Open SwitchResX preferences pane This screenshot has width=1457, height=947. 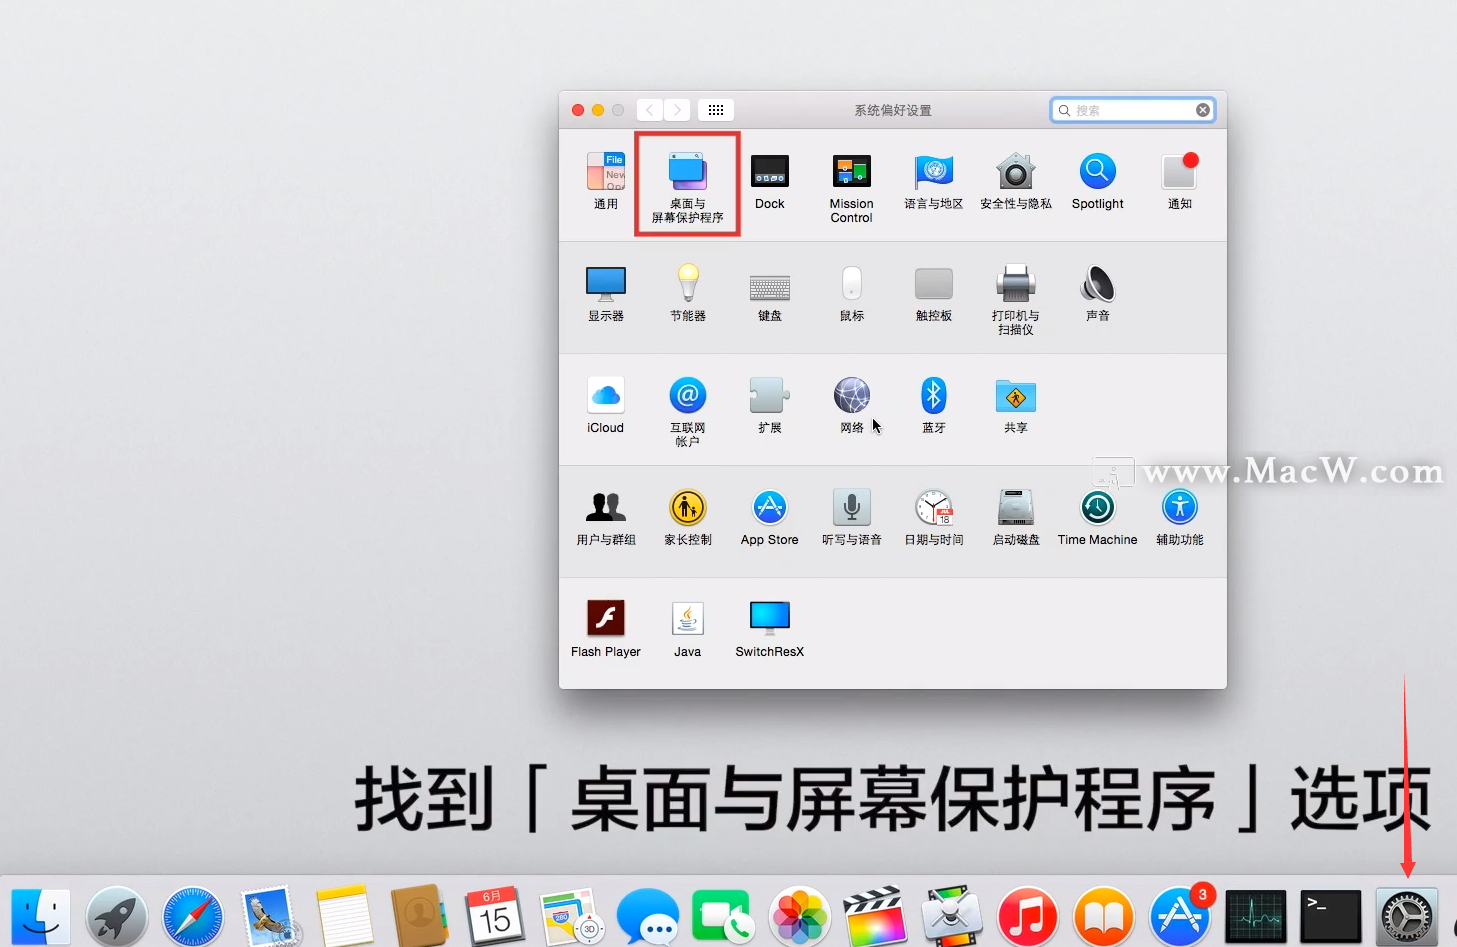coord(770,628)
